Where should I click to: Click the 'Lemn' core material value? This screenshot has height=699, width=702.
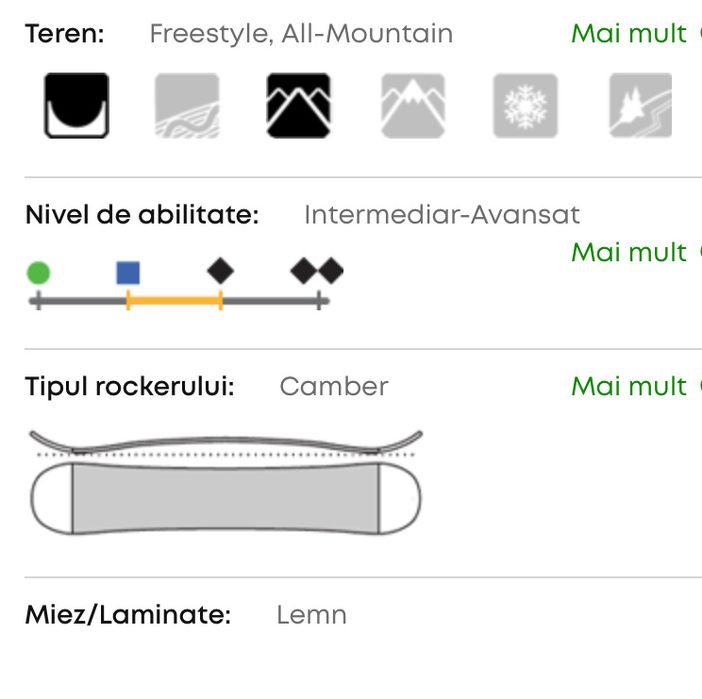pyautogui.click(x=311, y=614)
